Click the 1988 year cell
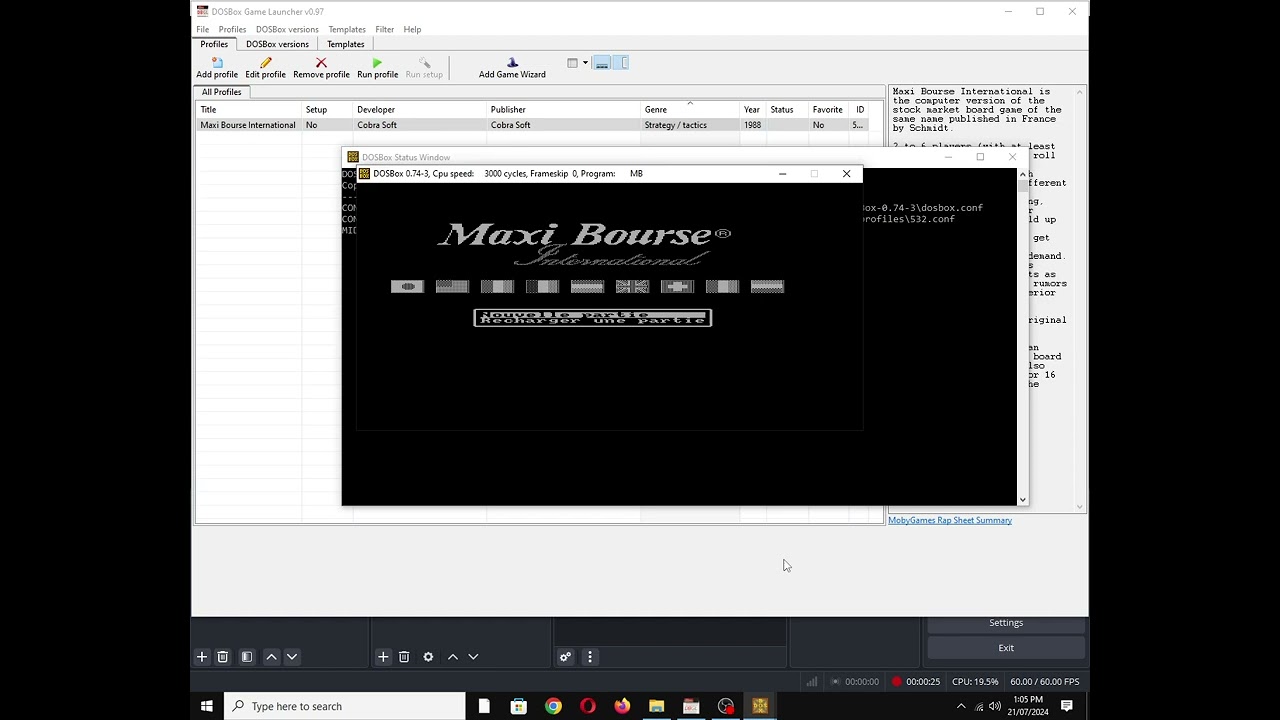This screenshot has width=1280, height=720. (x=752, y=125)
